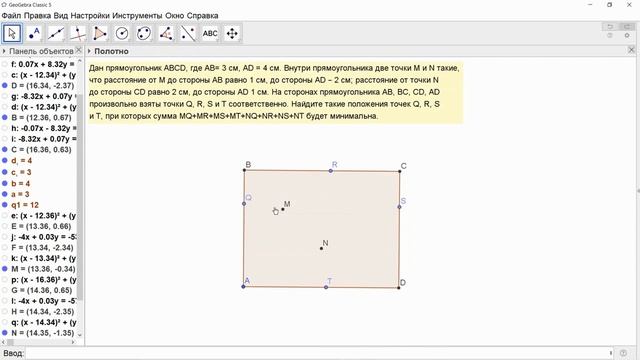Screen dimensions: 640x360
Task: Toggle visibility of point C
Action: [x=5, y=149]
